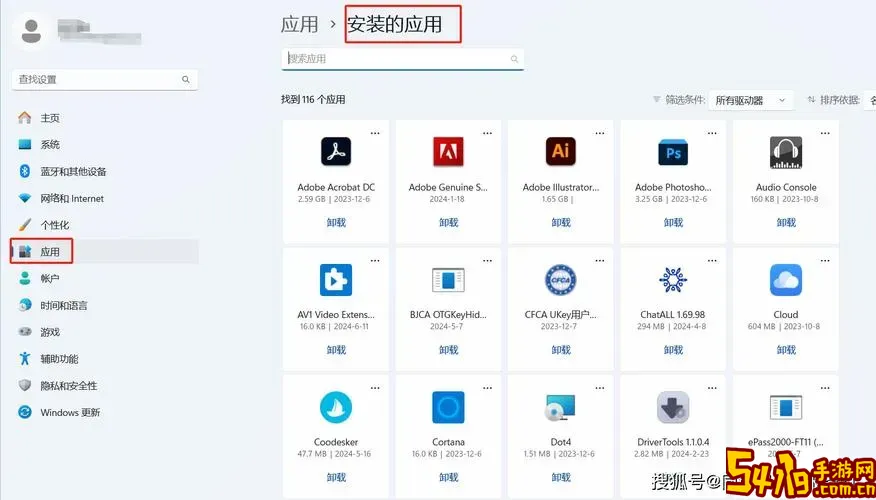Click the CFCA UKey app icon
Screen dimensions: 876x500
pyautogui.click(x=560, y=280)
